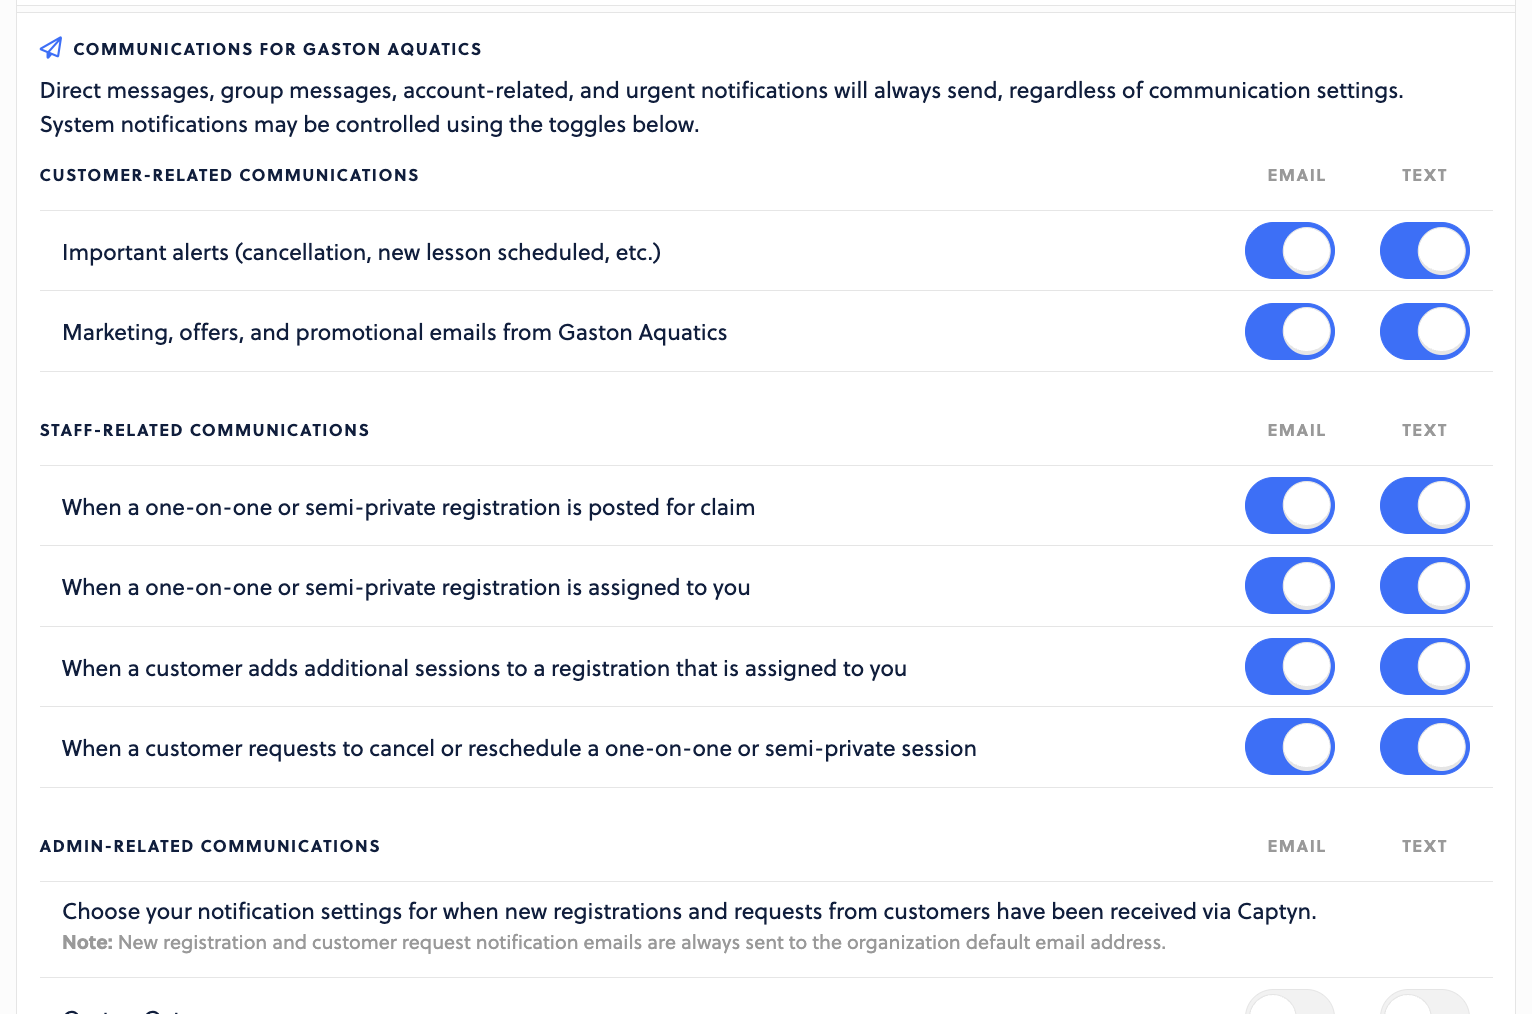Disable text for Important alerts
The height and width of the screenshot is (1014, 1532).
click(1424, 251)
